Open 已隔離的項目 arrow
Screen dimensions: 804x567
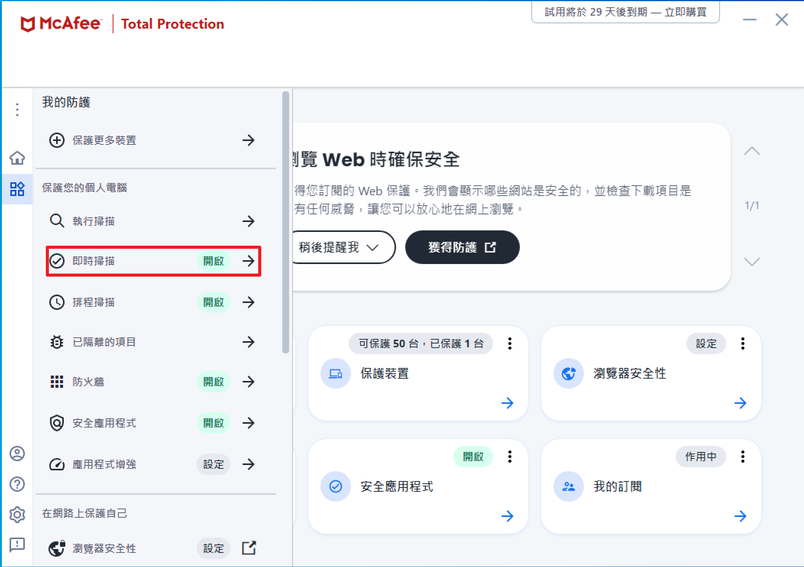click(x=249, y=342)
